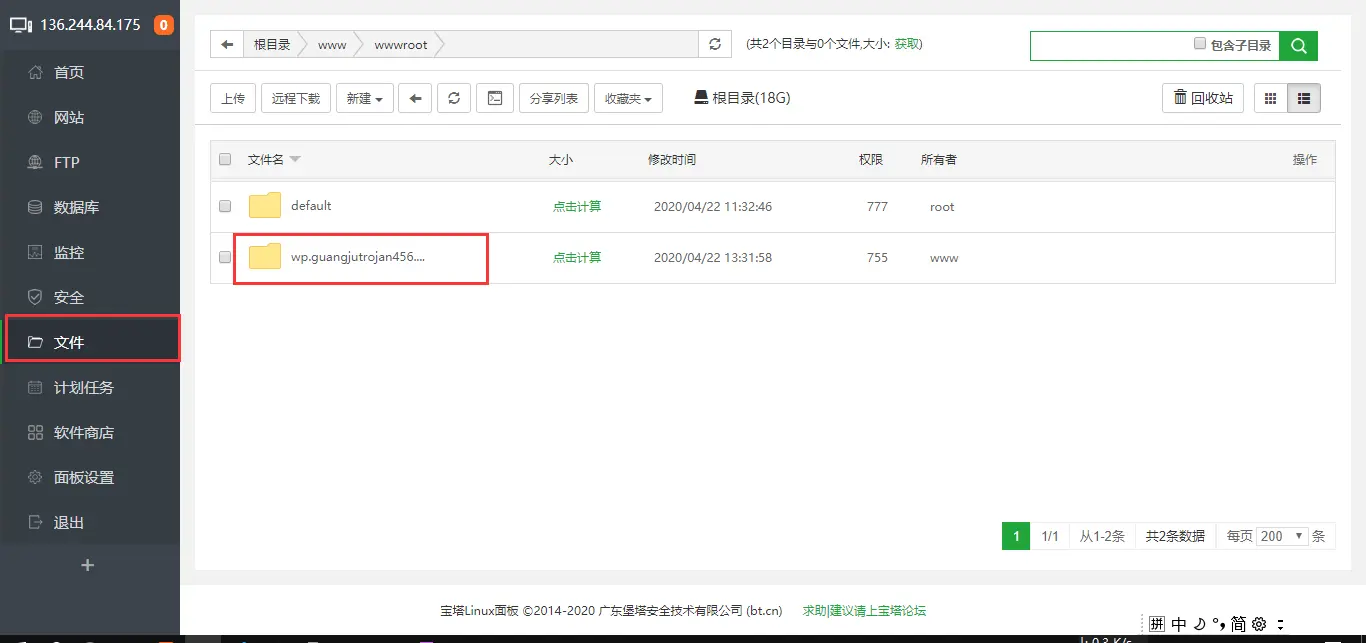Image resolution: width=1366 pixels, height=643 pixels.
Task: Click the default folder name
Action: point(311,205)
